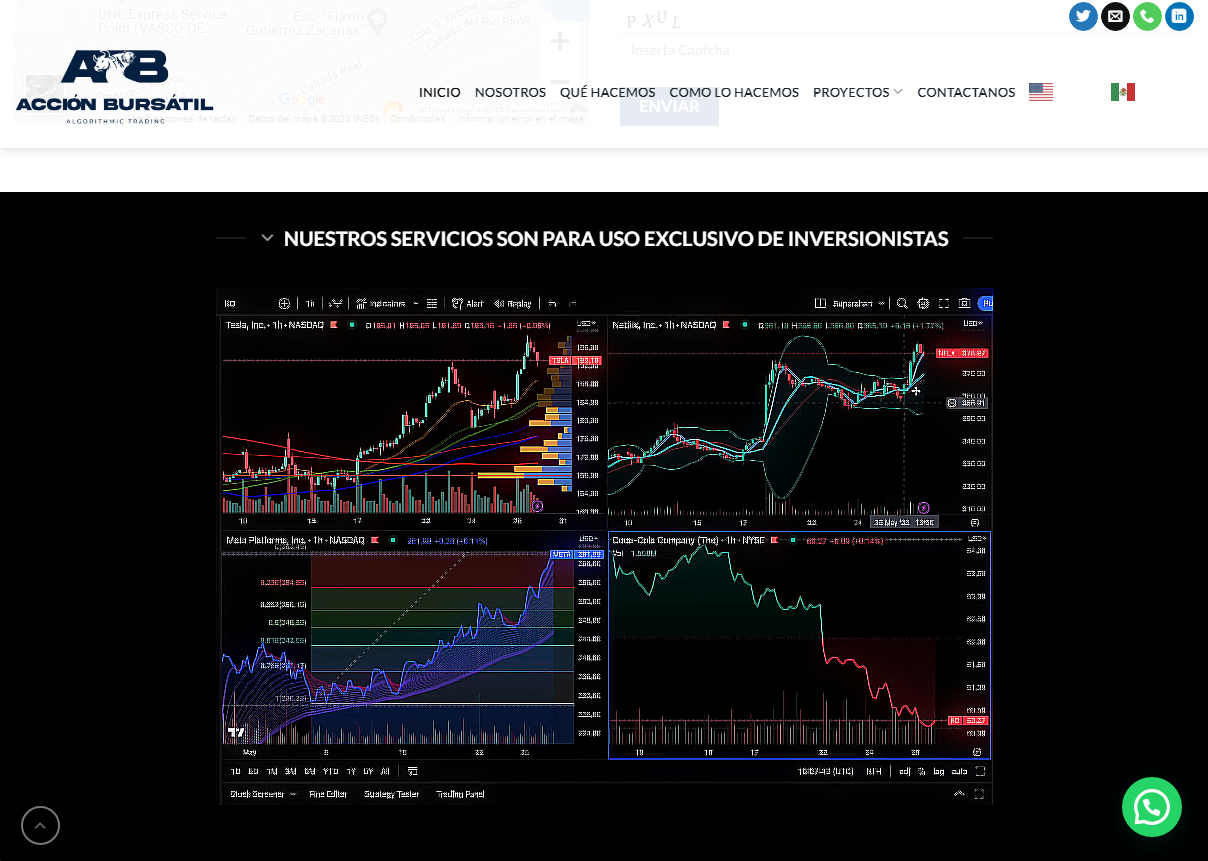Collapse the Nuestros Servicios section chevron

point(267,238)
